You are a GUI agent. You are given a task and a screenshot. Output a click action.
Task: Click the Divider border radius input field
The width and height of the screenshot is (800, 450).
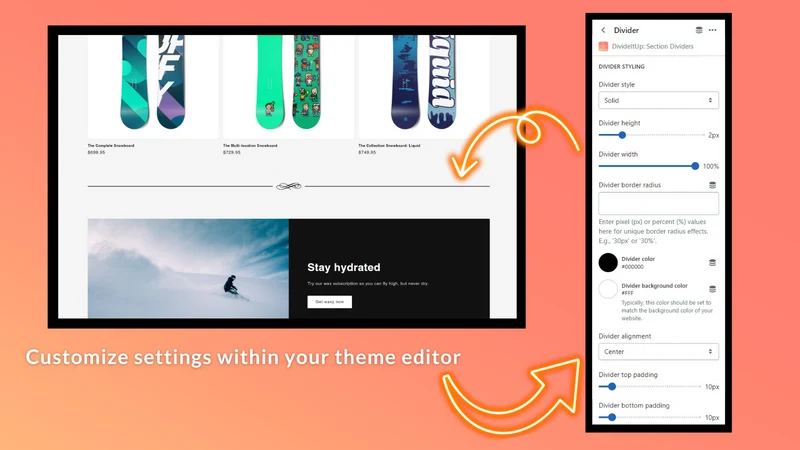(658, 204)
